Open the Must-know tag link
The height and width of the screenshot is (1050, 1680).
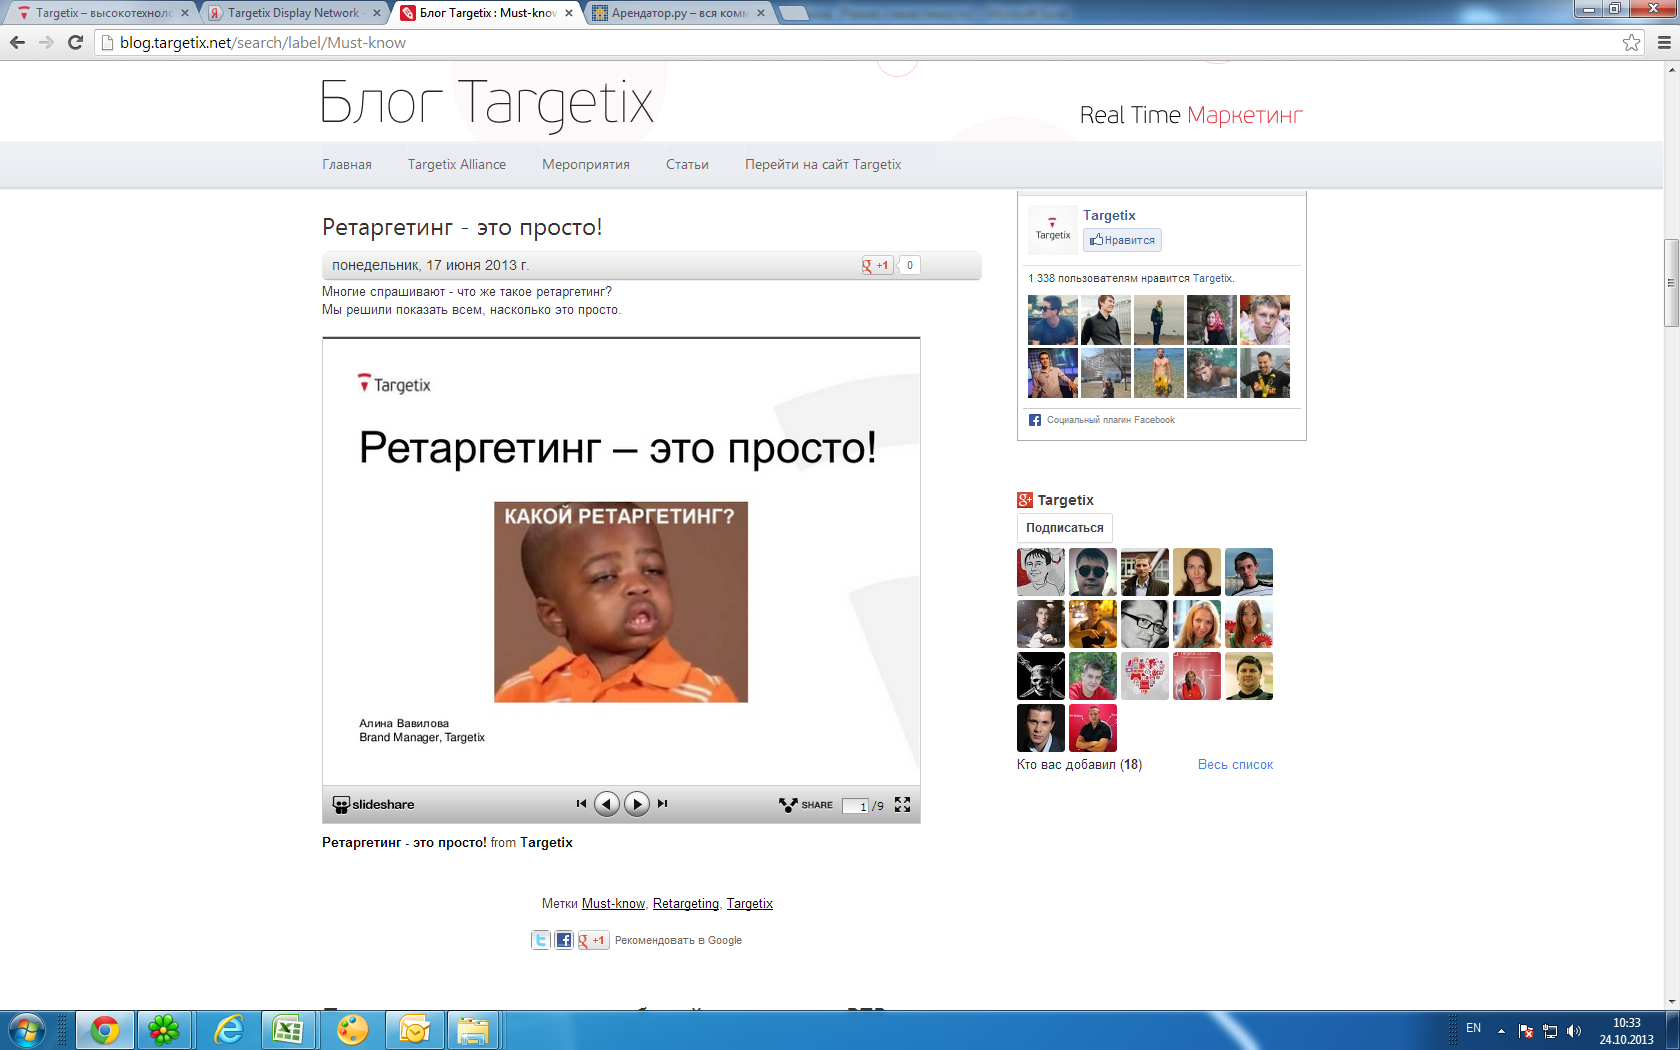613,904
